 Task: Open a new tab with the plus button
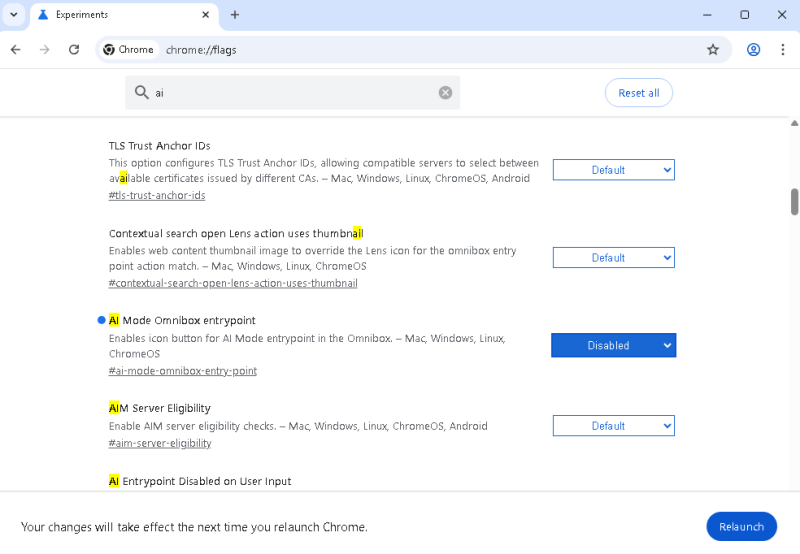pos(235,15)
